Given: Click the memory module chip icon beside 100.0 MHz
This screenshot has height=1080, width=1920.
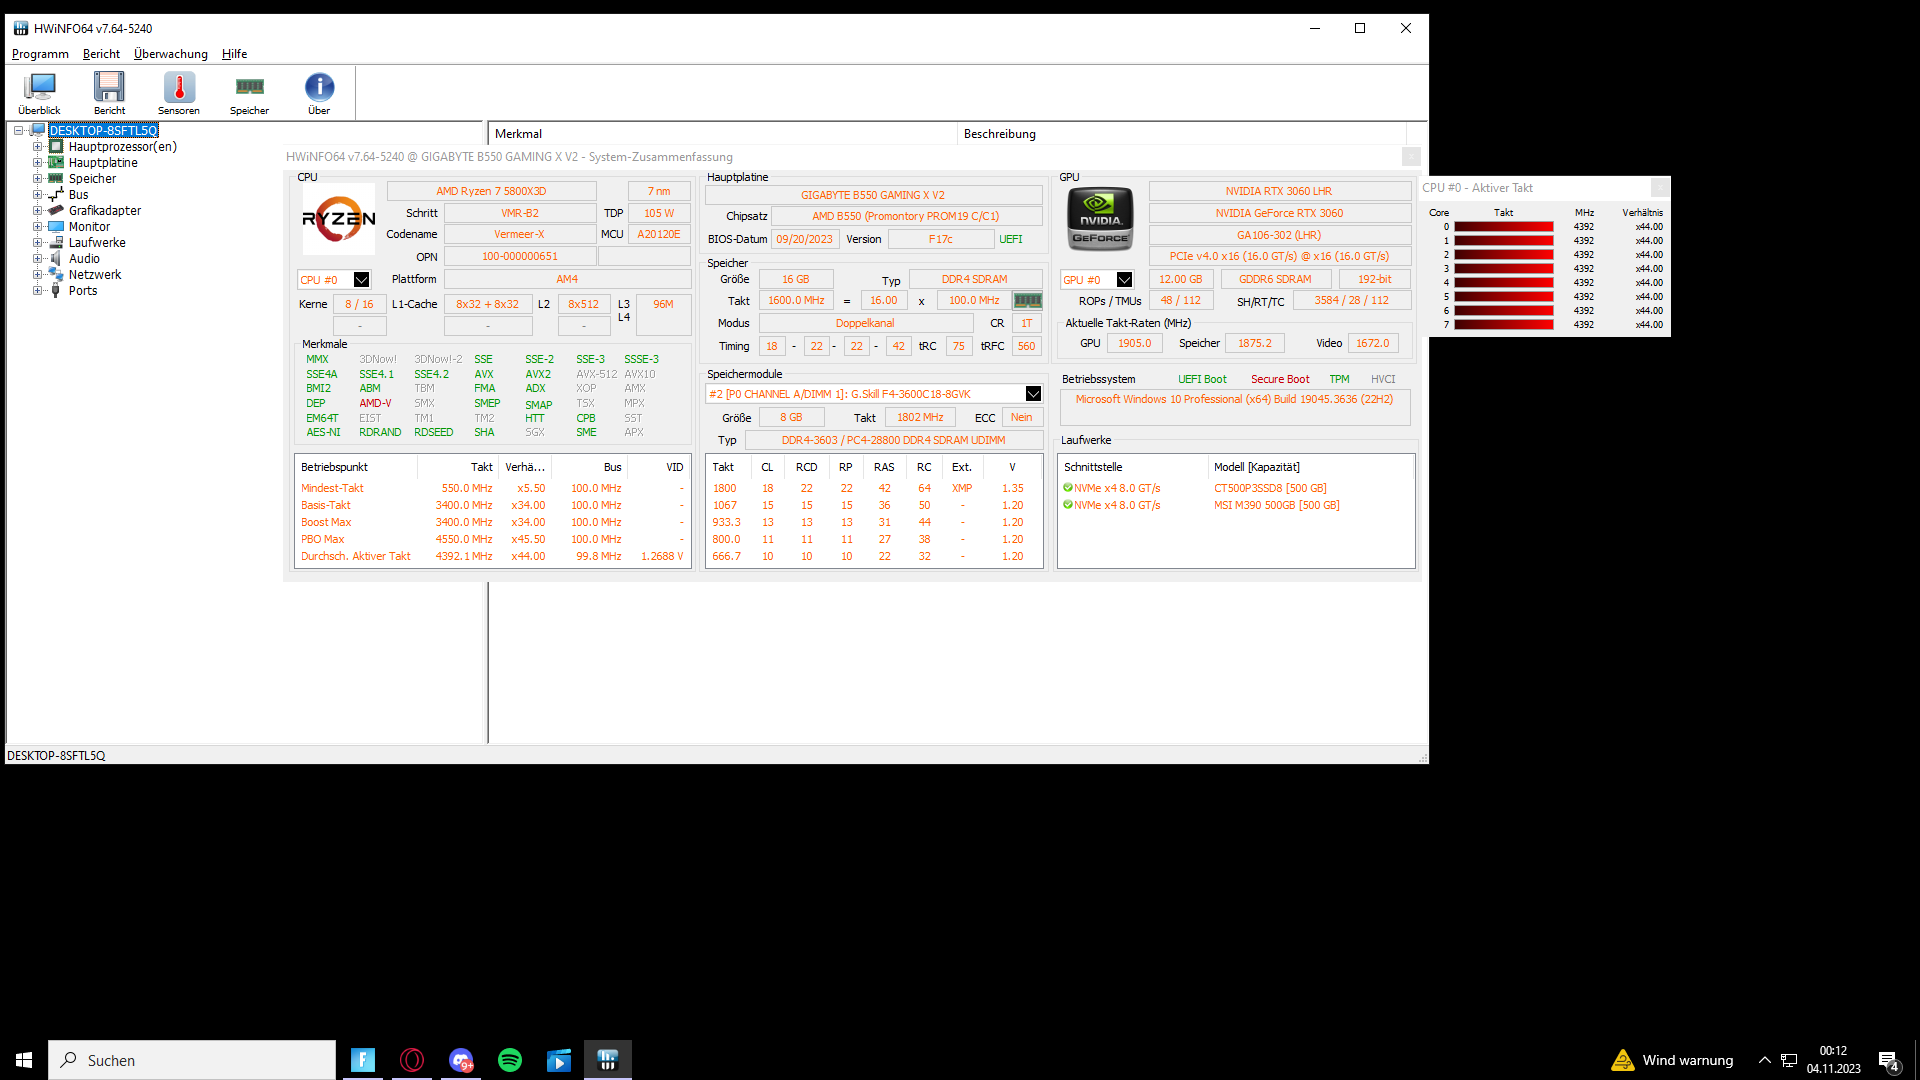Looking at the screenshot, I should [1027, 300].
